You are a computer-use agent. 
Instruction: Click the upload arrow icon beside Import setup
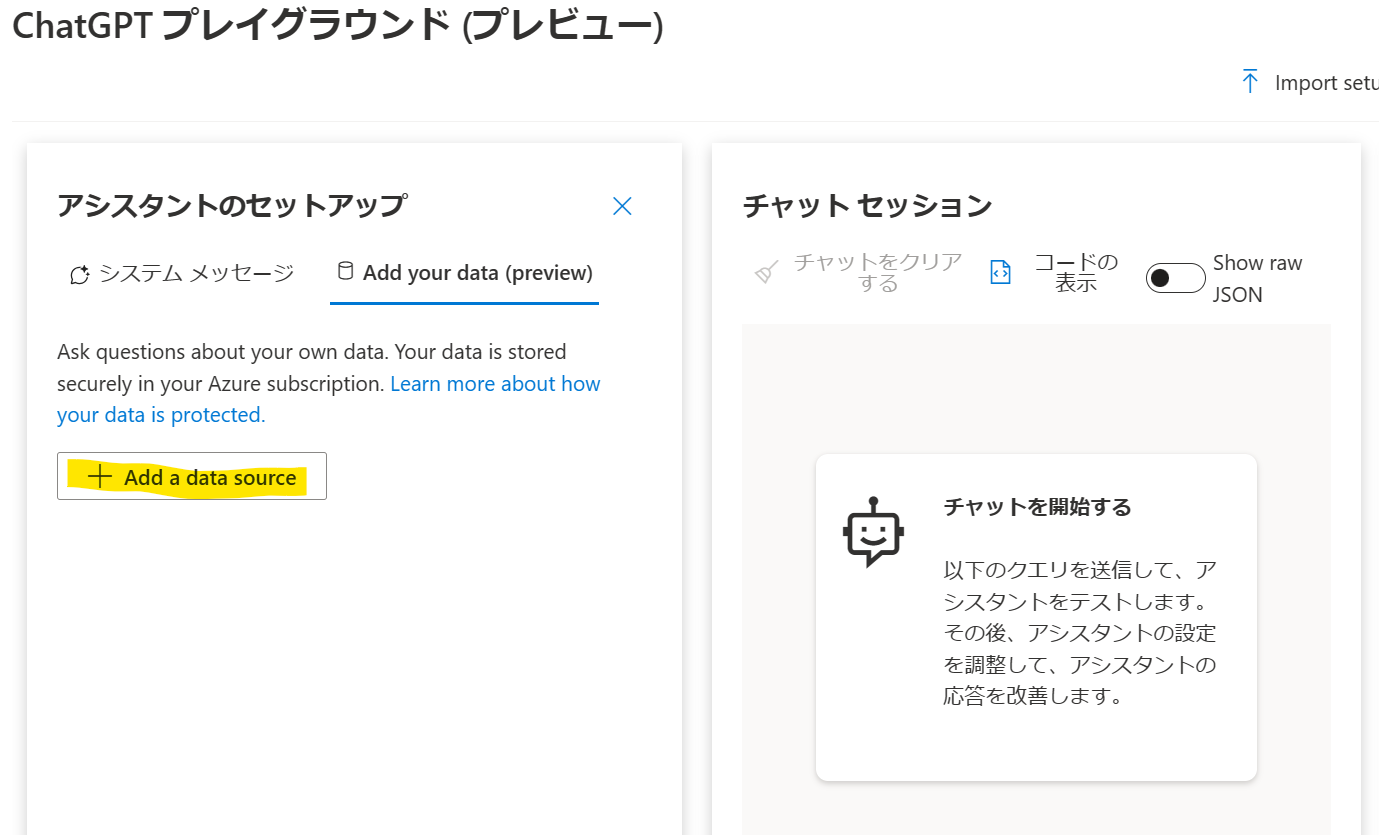coord(1250,82)
